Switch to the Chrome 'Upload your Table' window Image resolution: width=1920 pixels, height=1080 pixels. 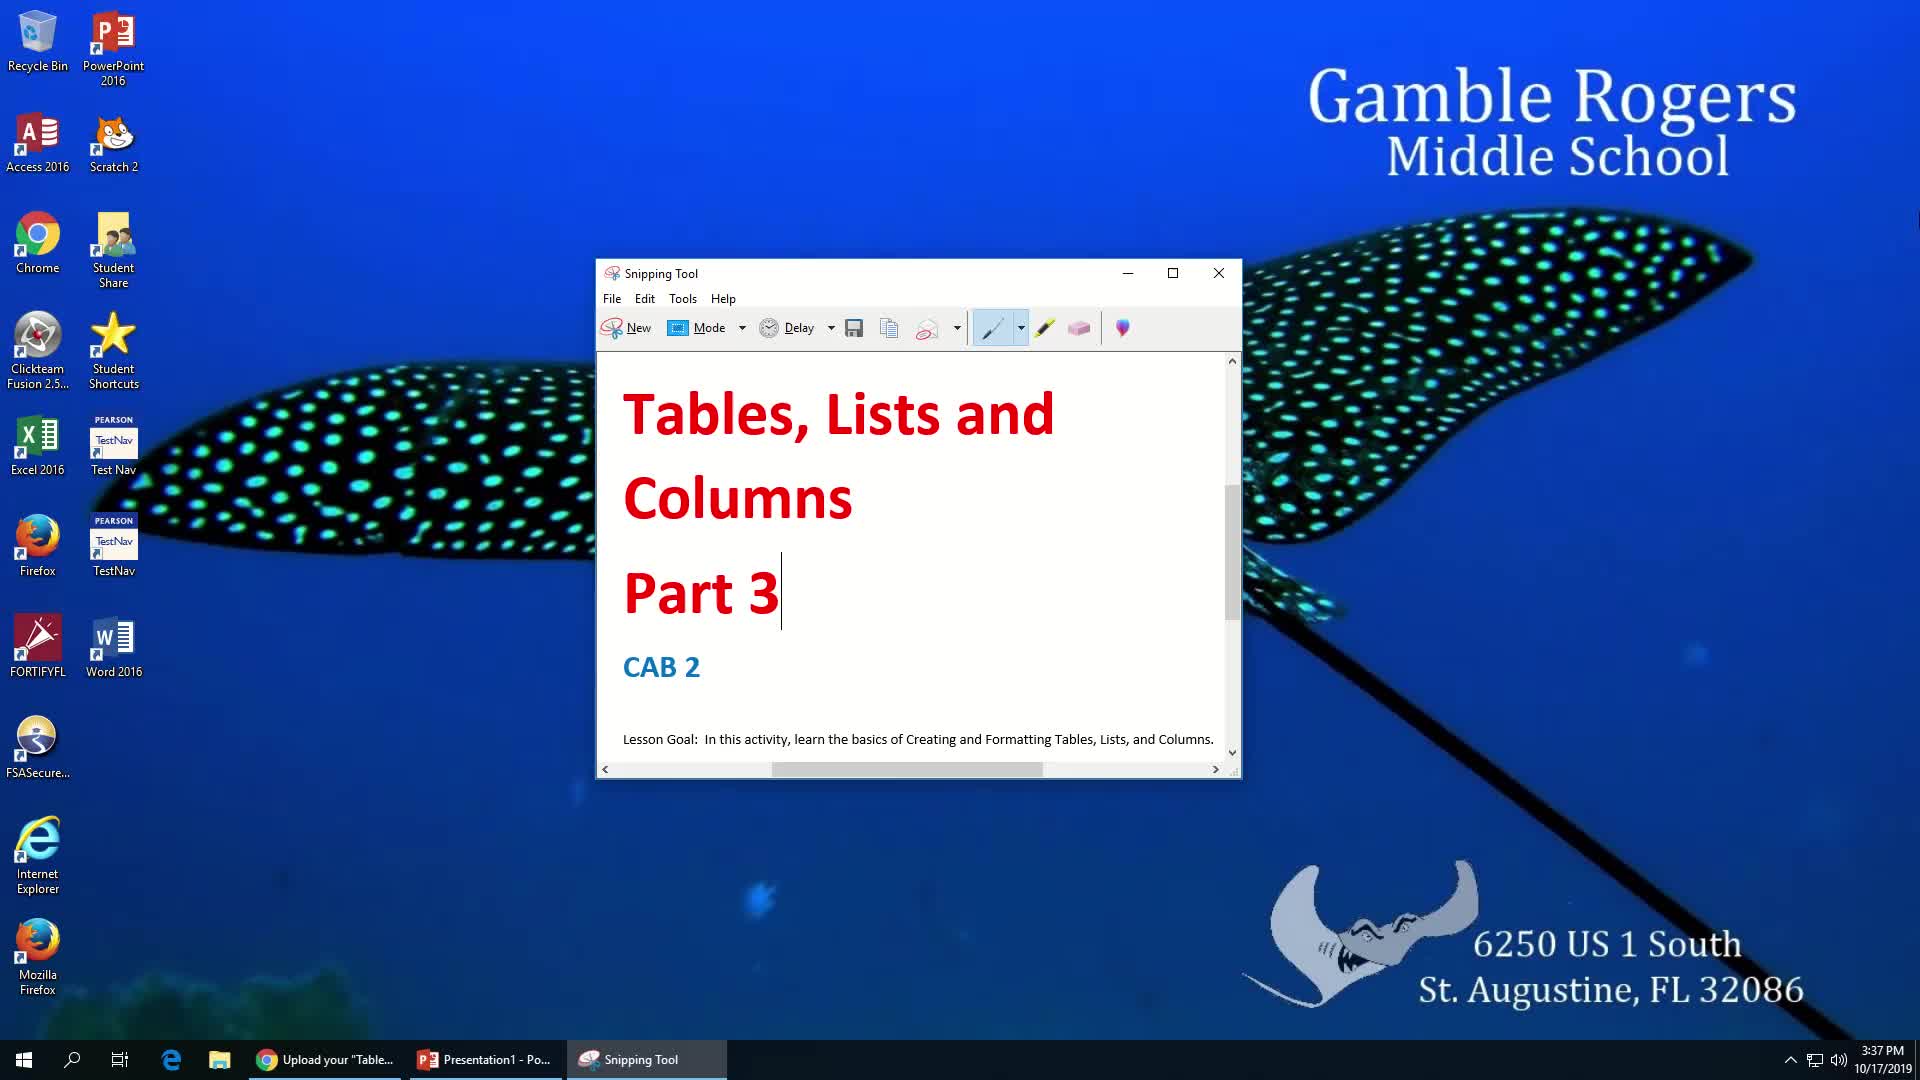pos(325,1060)
